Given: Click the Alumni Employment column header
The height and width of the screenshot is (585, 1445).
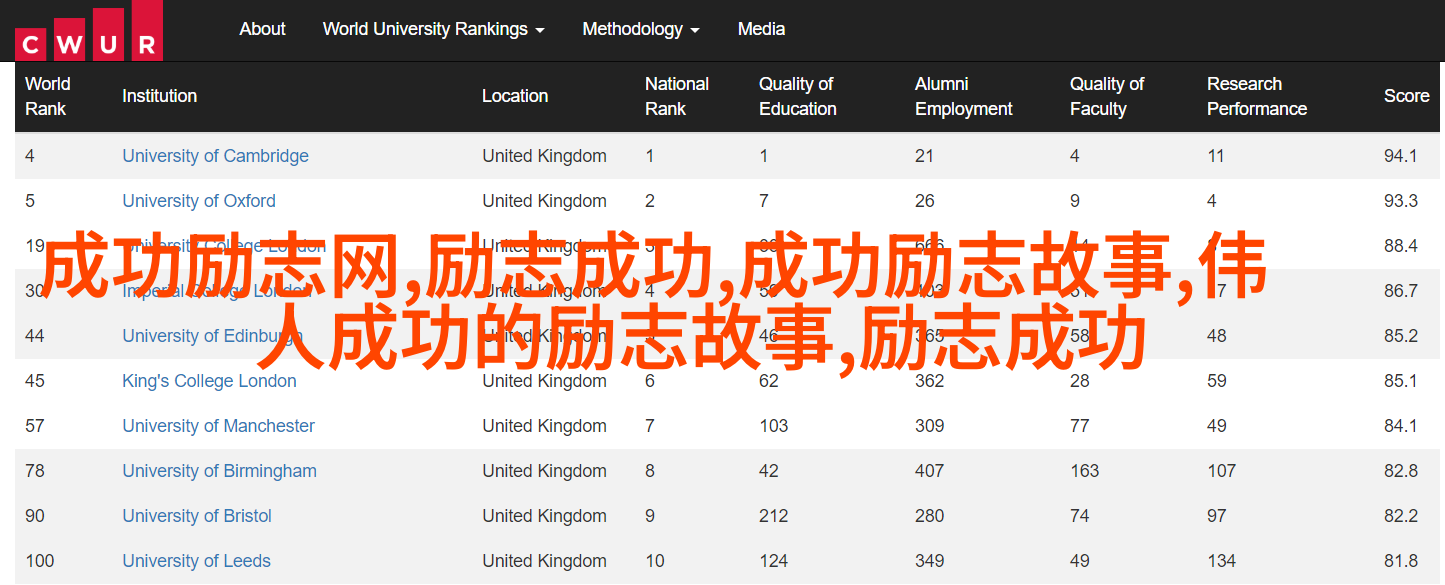Looking at the screenshot, I should pos(964,96).
